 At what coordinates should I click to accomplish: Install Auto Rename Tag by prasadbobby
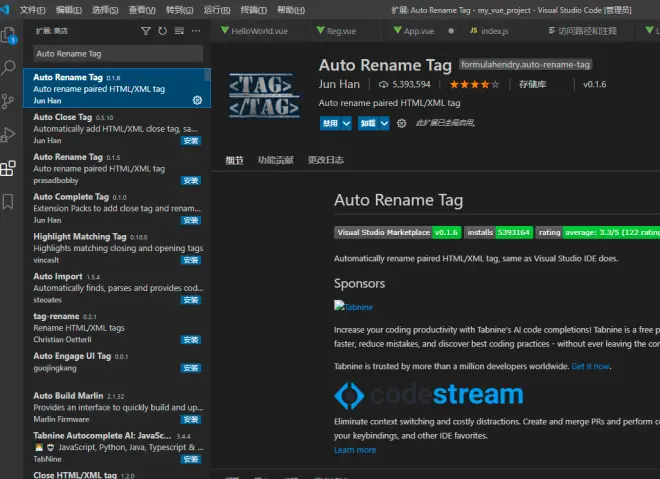[191, 181]
